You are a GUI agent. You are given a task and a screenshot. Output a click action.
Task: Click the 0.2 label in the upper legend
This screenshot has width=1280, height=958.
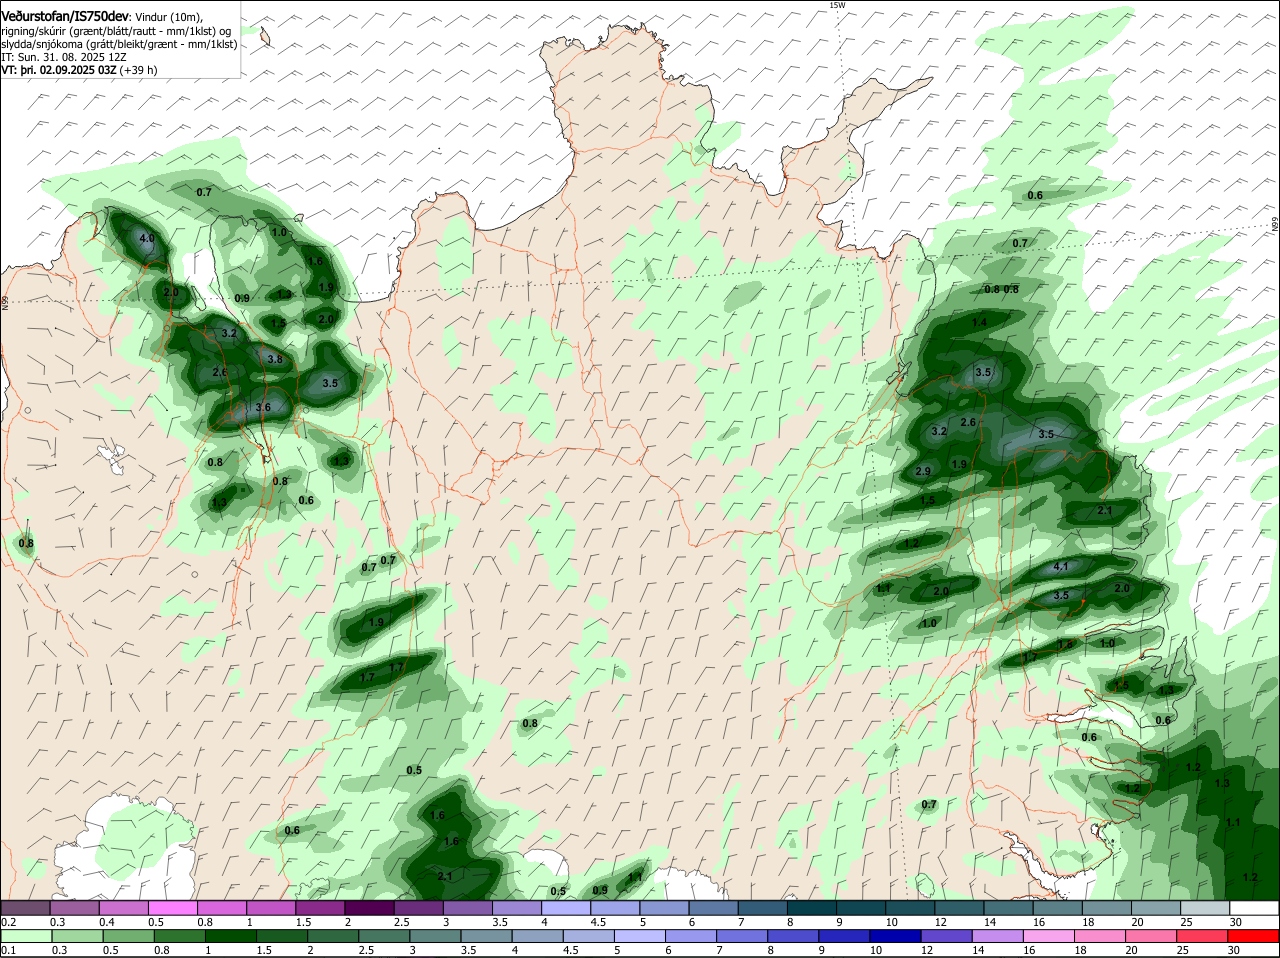point(8,921)
